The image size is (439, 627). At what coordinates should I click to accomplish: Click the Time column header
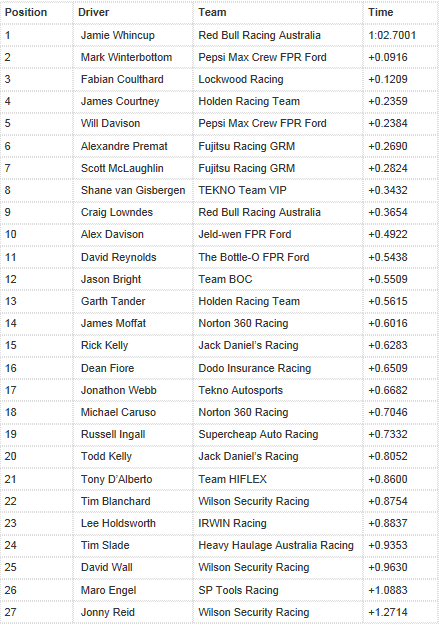381,12
